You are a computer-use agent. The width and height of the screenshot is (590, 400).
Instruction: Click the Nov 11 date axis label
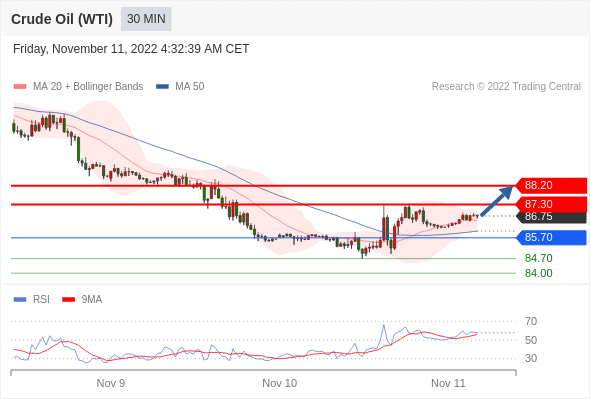(x=448, y=383)
